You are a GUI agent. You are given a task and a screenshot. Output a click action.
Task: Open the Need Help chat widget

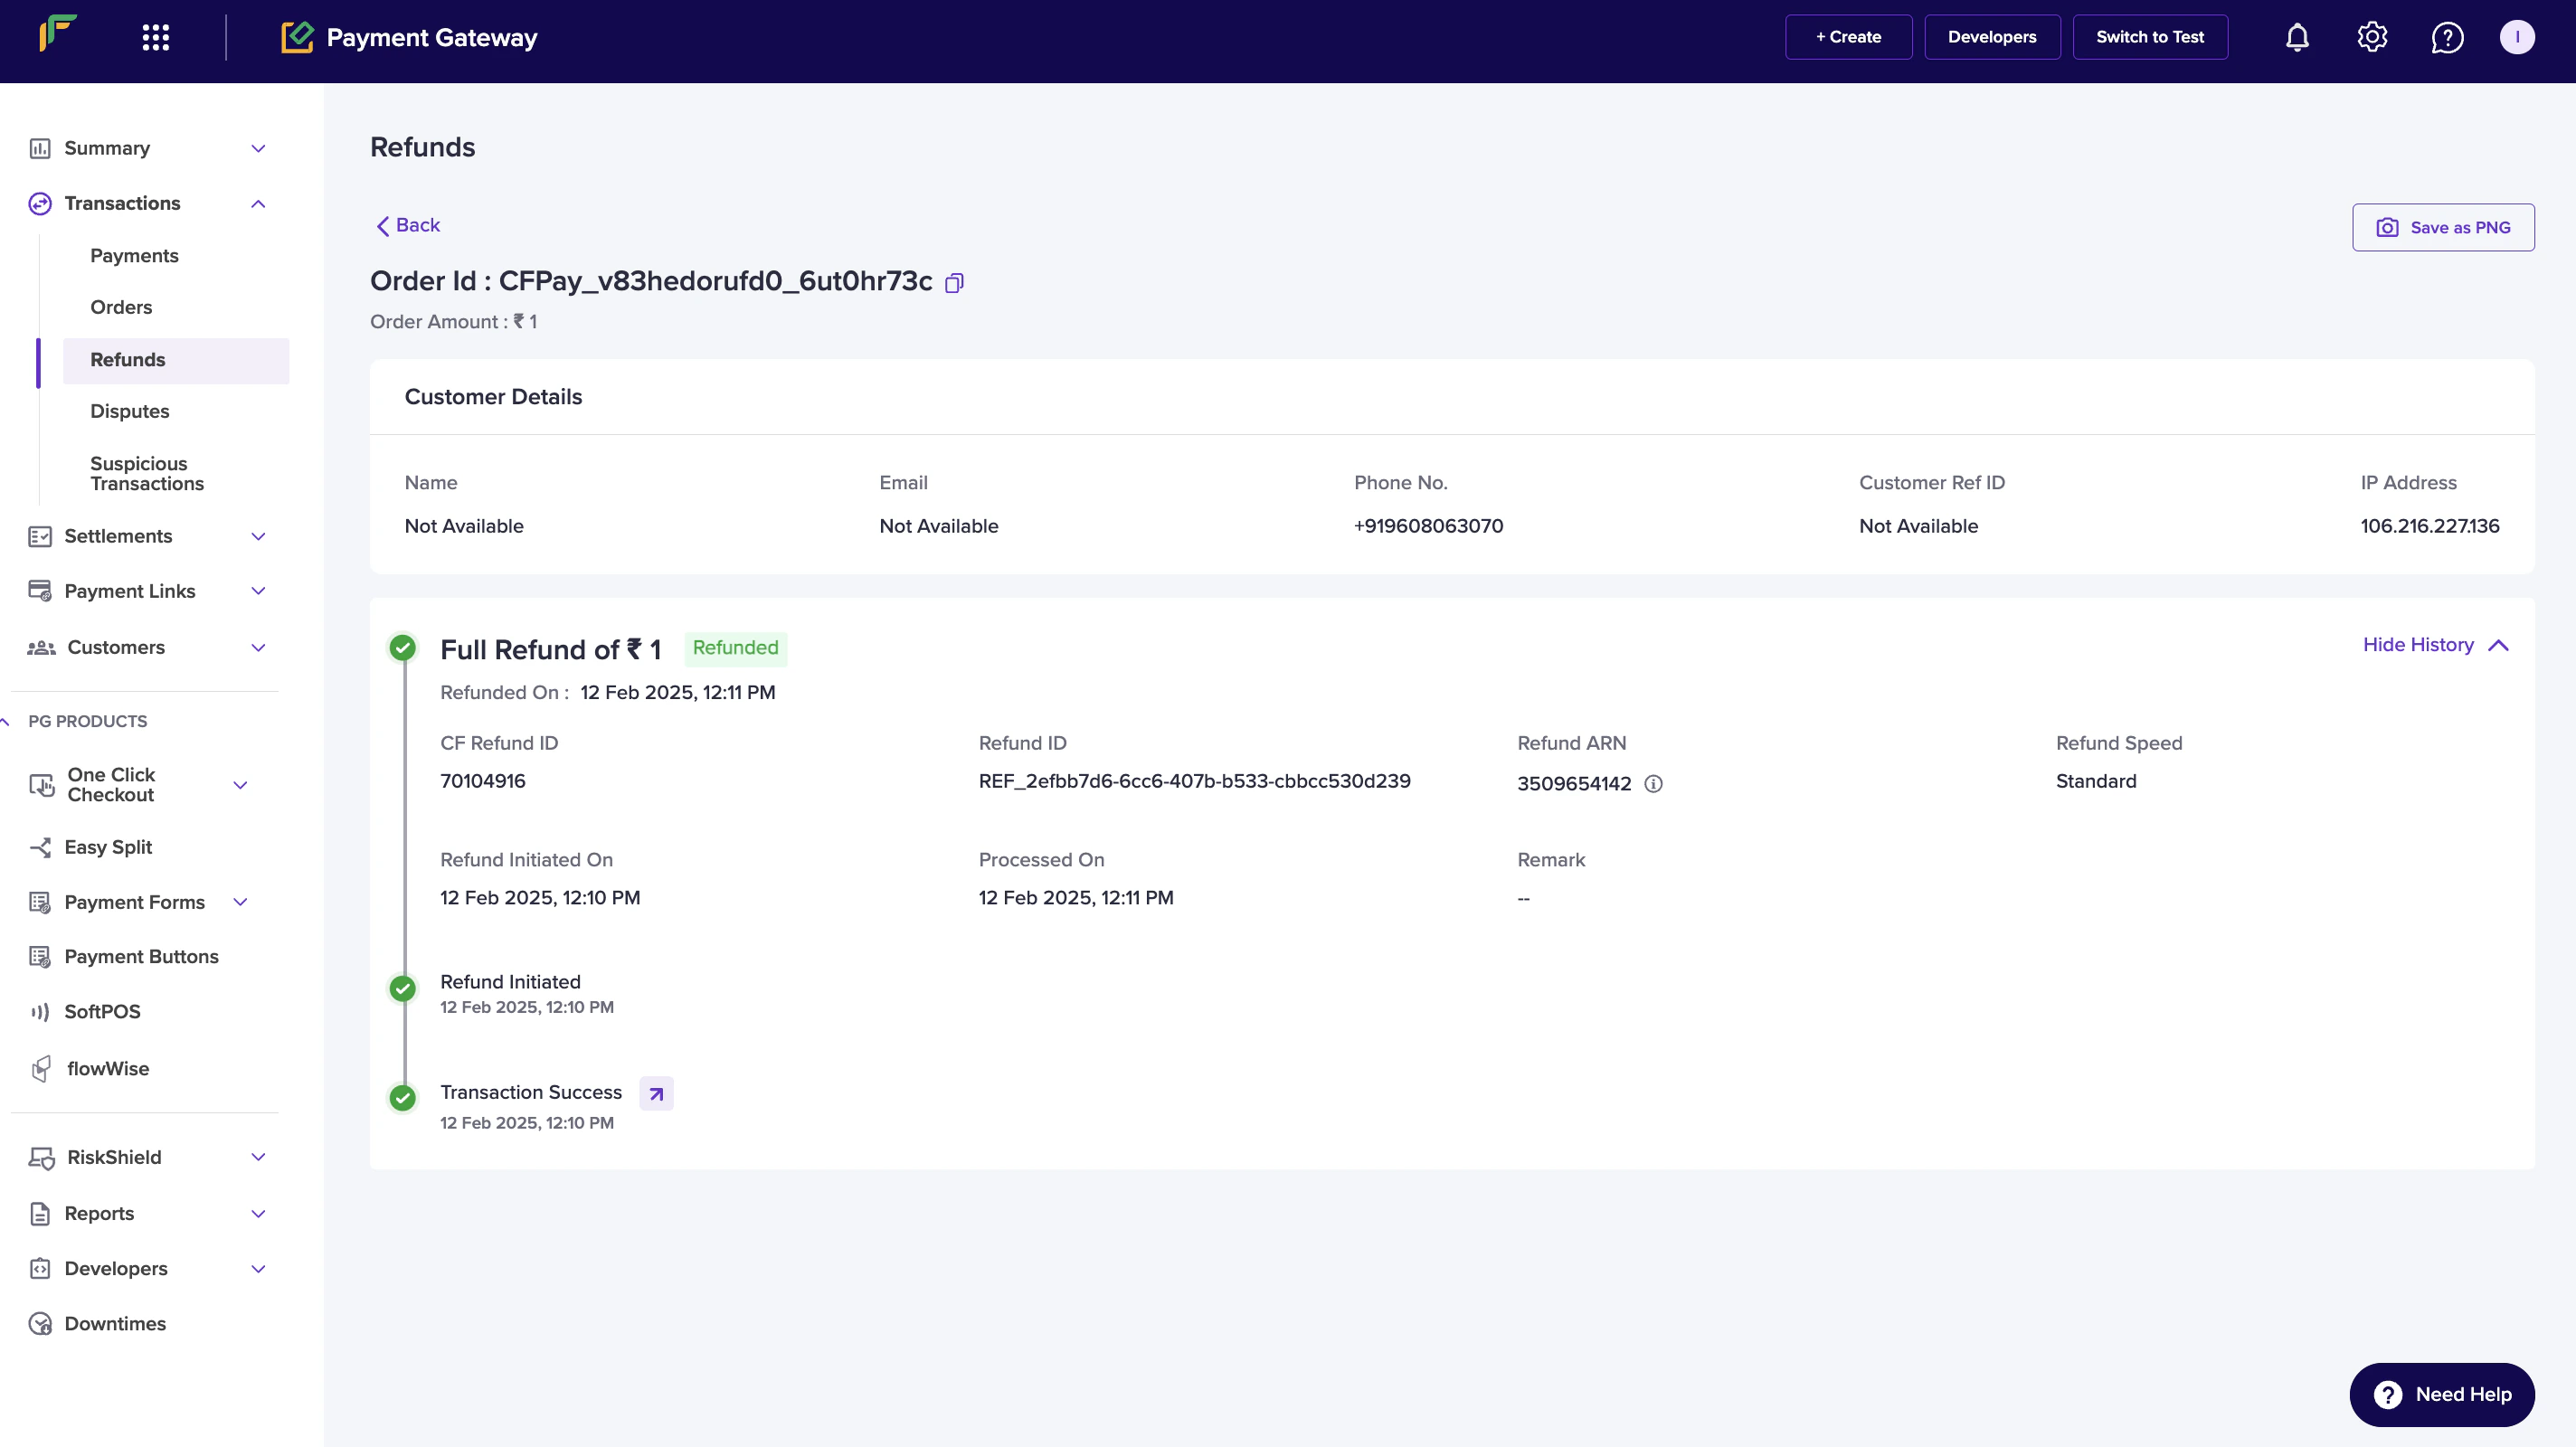pos(2441,1394)
